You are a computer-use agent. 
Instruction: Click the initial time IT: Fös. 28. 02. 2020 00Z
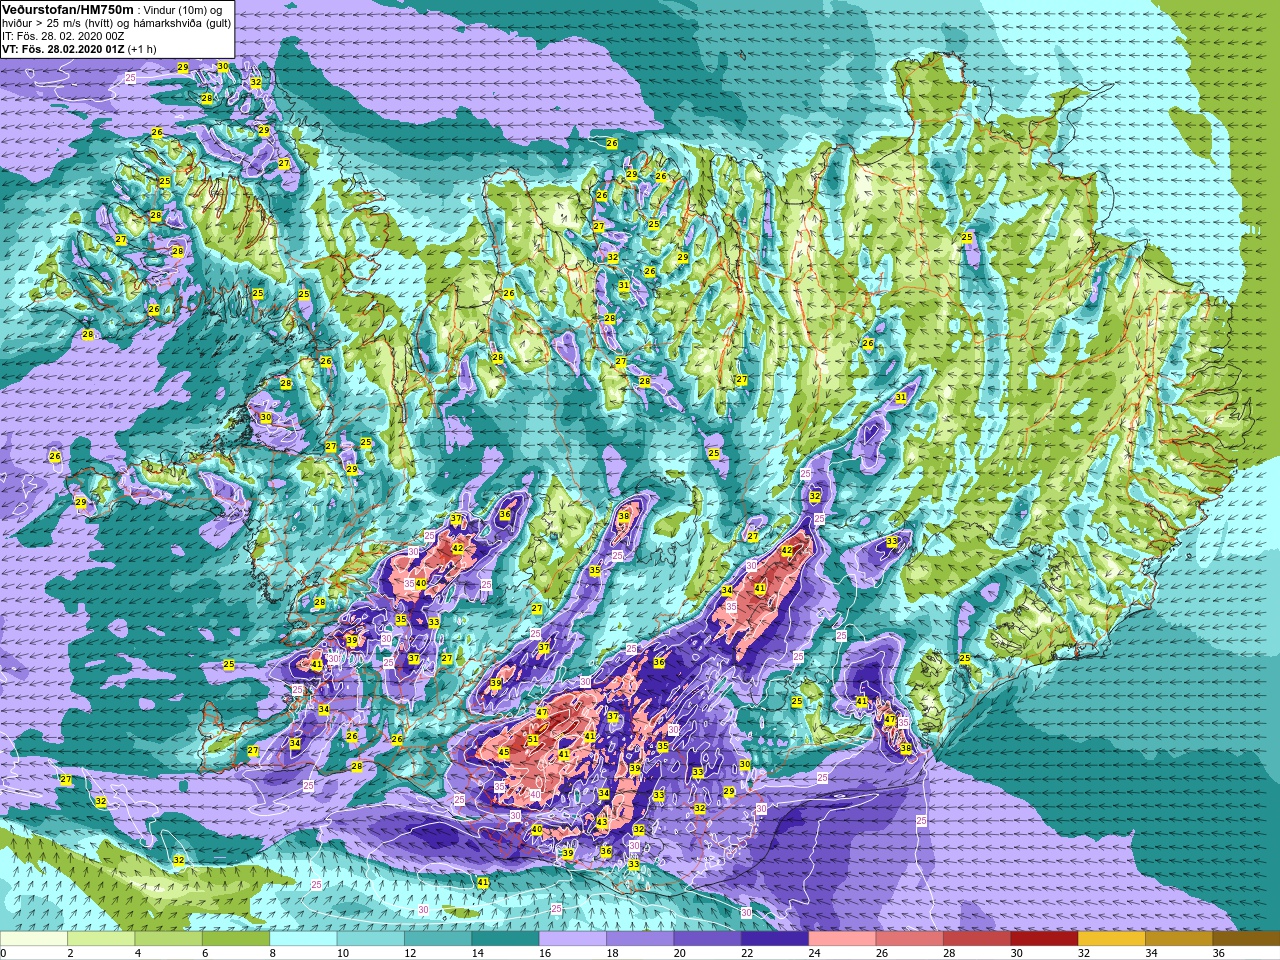pyautogui.click(x=63, y=36)
